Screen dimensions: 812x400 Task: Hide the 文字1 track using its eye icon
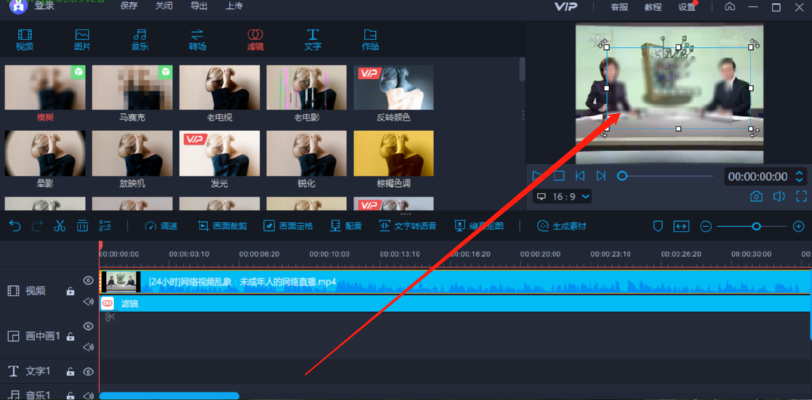click(88, 372)
